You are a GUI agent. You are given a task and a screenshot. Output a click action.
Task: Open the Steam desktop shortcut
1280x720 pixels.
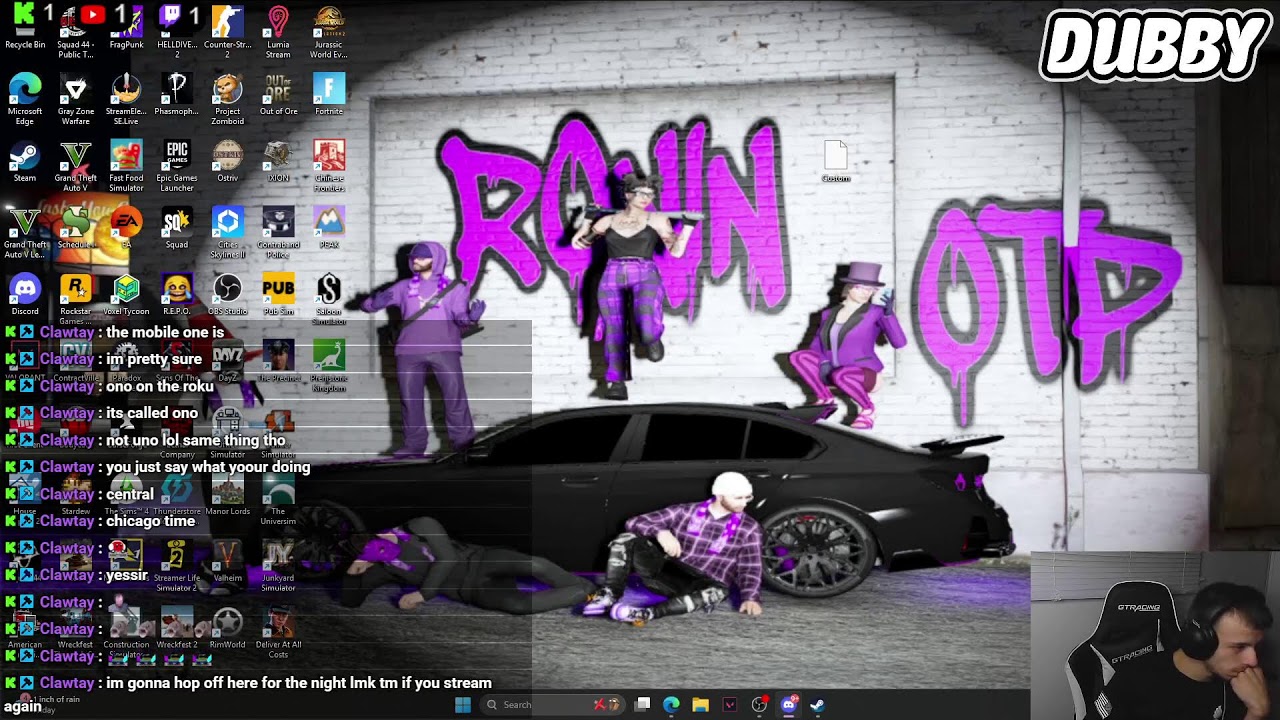tap(25, 162)
